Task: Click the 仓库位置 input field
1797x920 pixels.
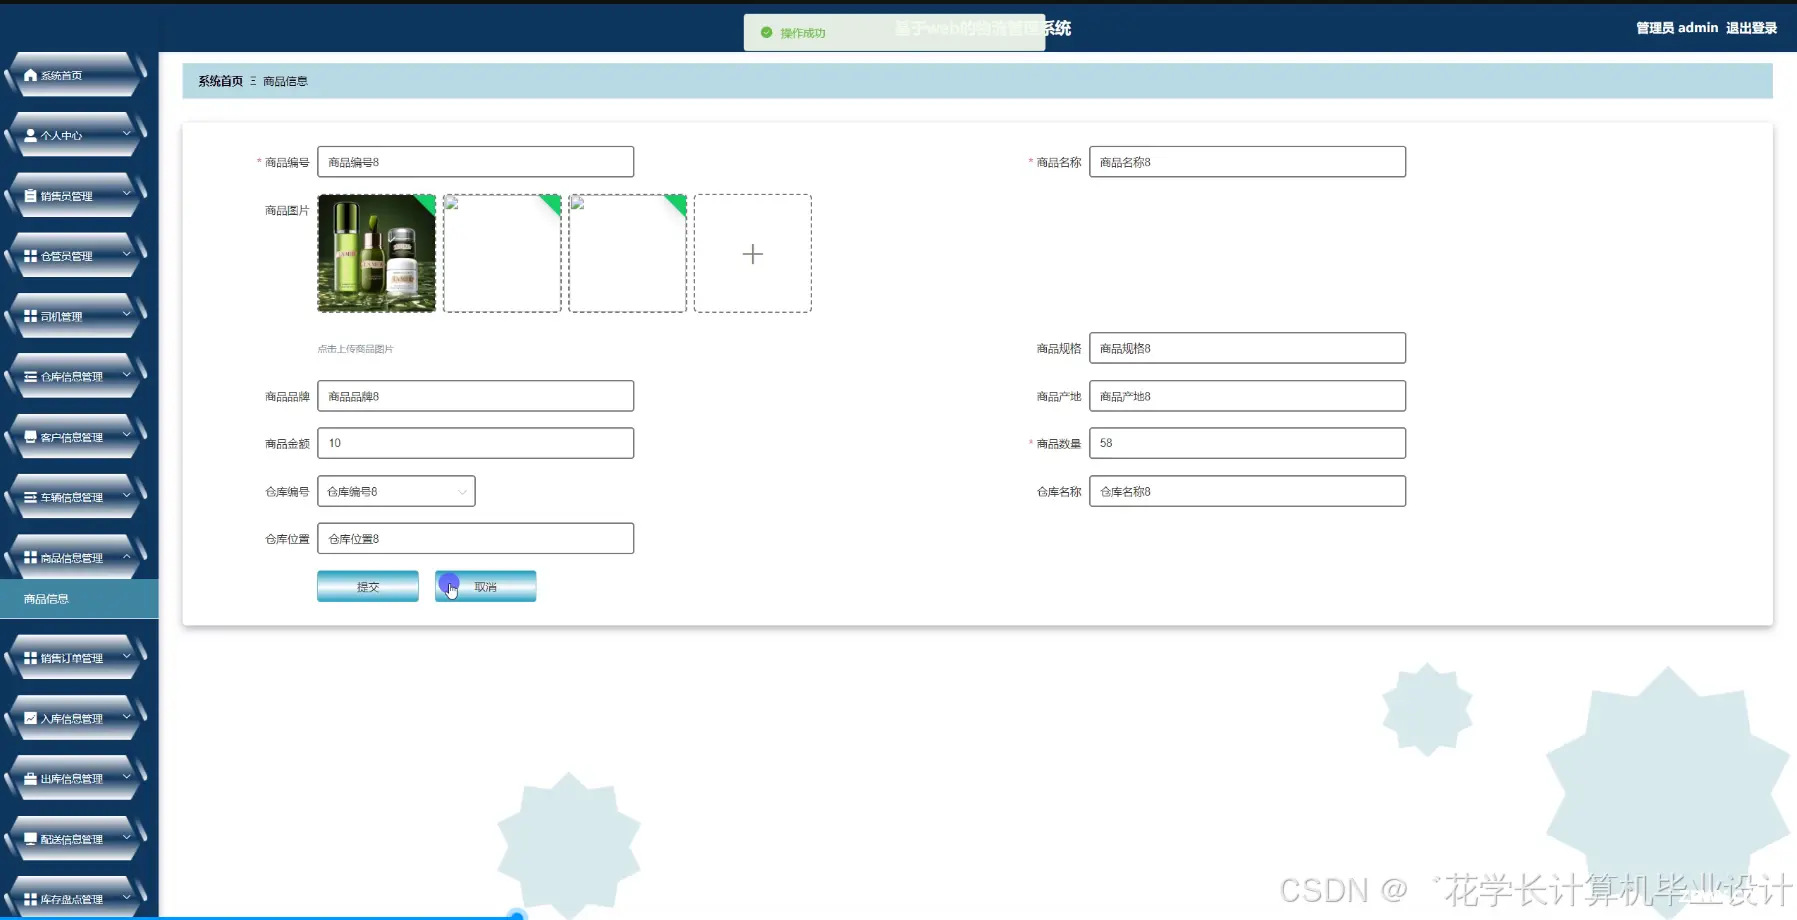Action: pyautogui.click(x=476, y=538)
